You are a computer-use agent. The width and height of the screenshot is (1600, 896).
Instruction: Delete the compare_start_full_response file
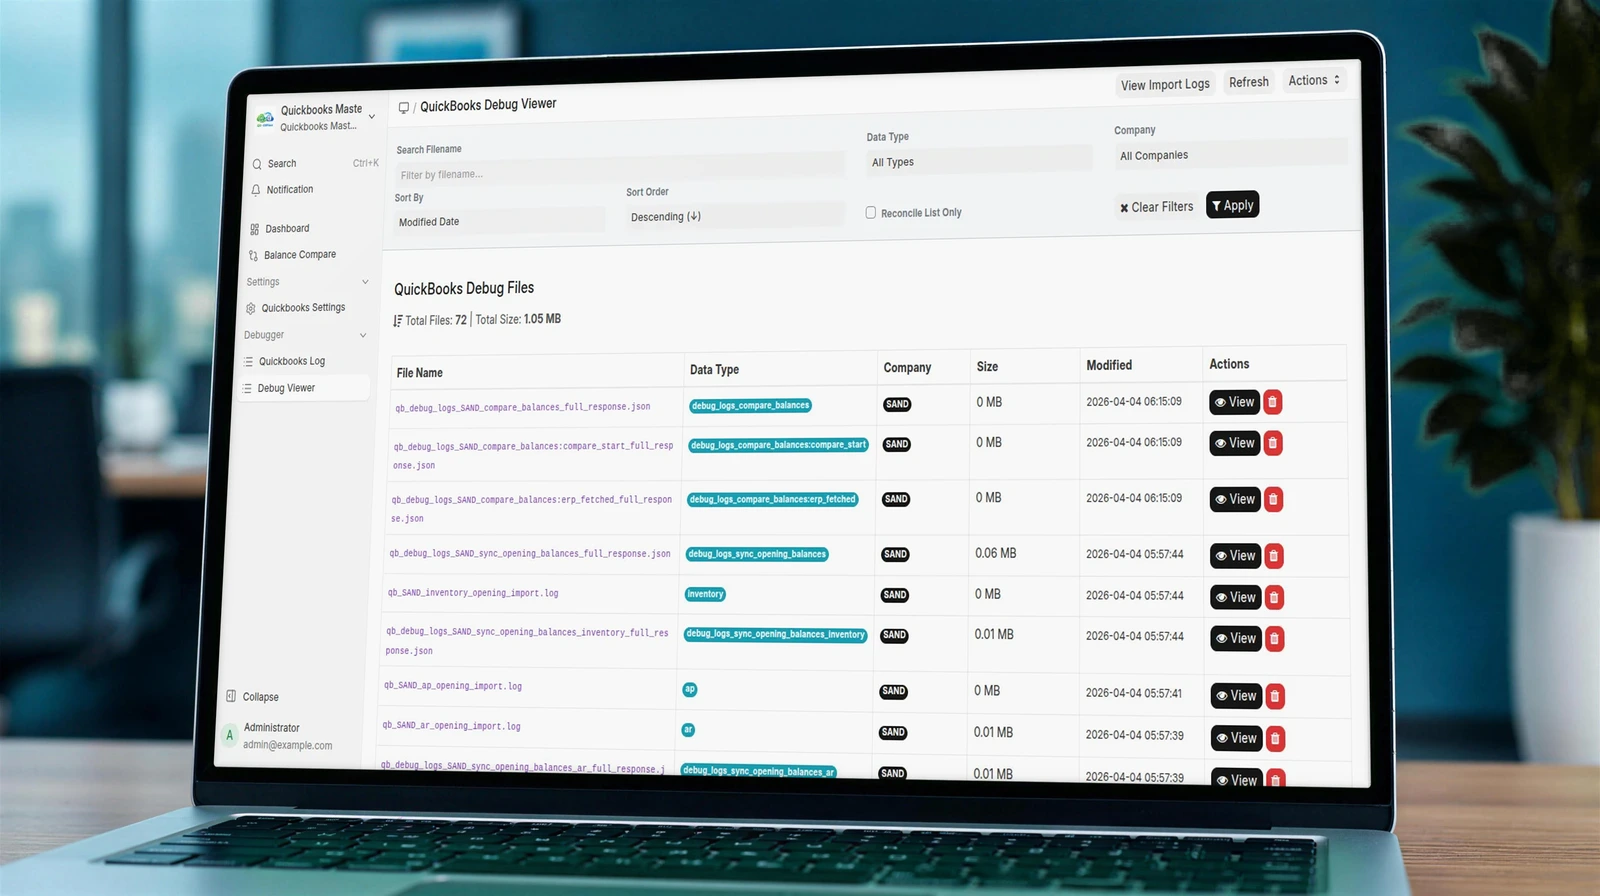coord(1273,443)
